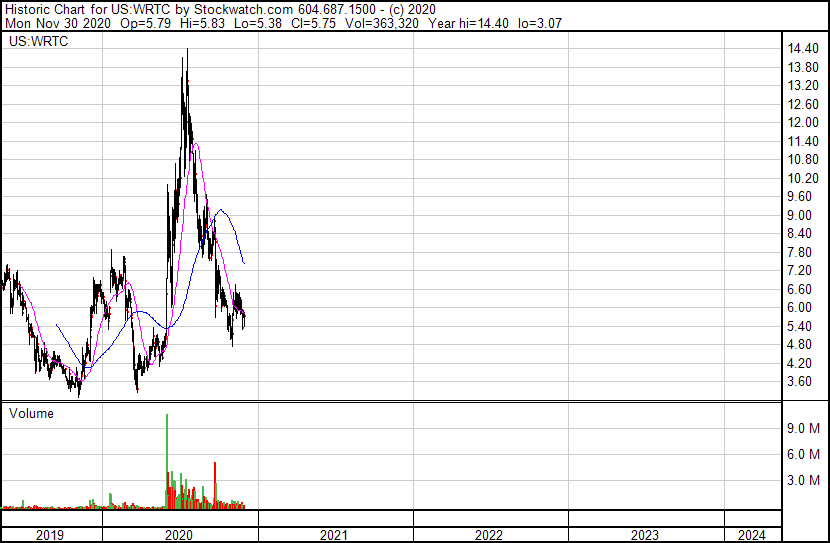Click the 6.0 M volume axis label

pyautogui.click(x=803, y=454)
